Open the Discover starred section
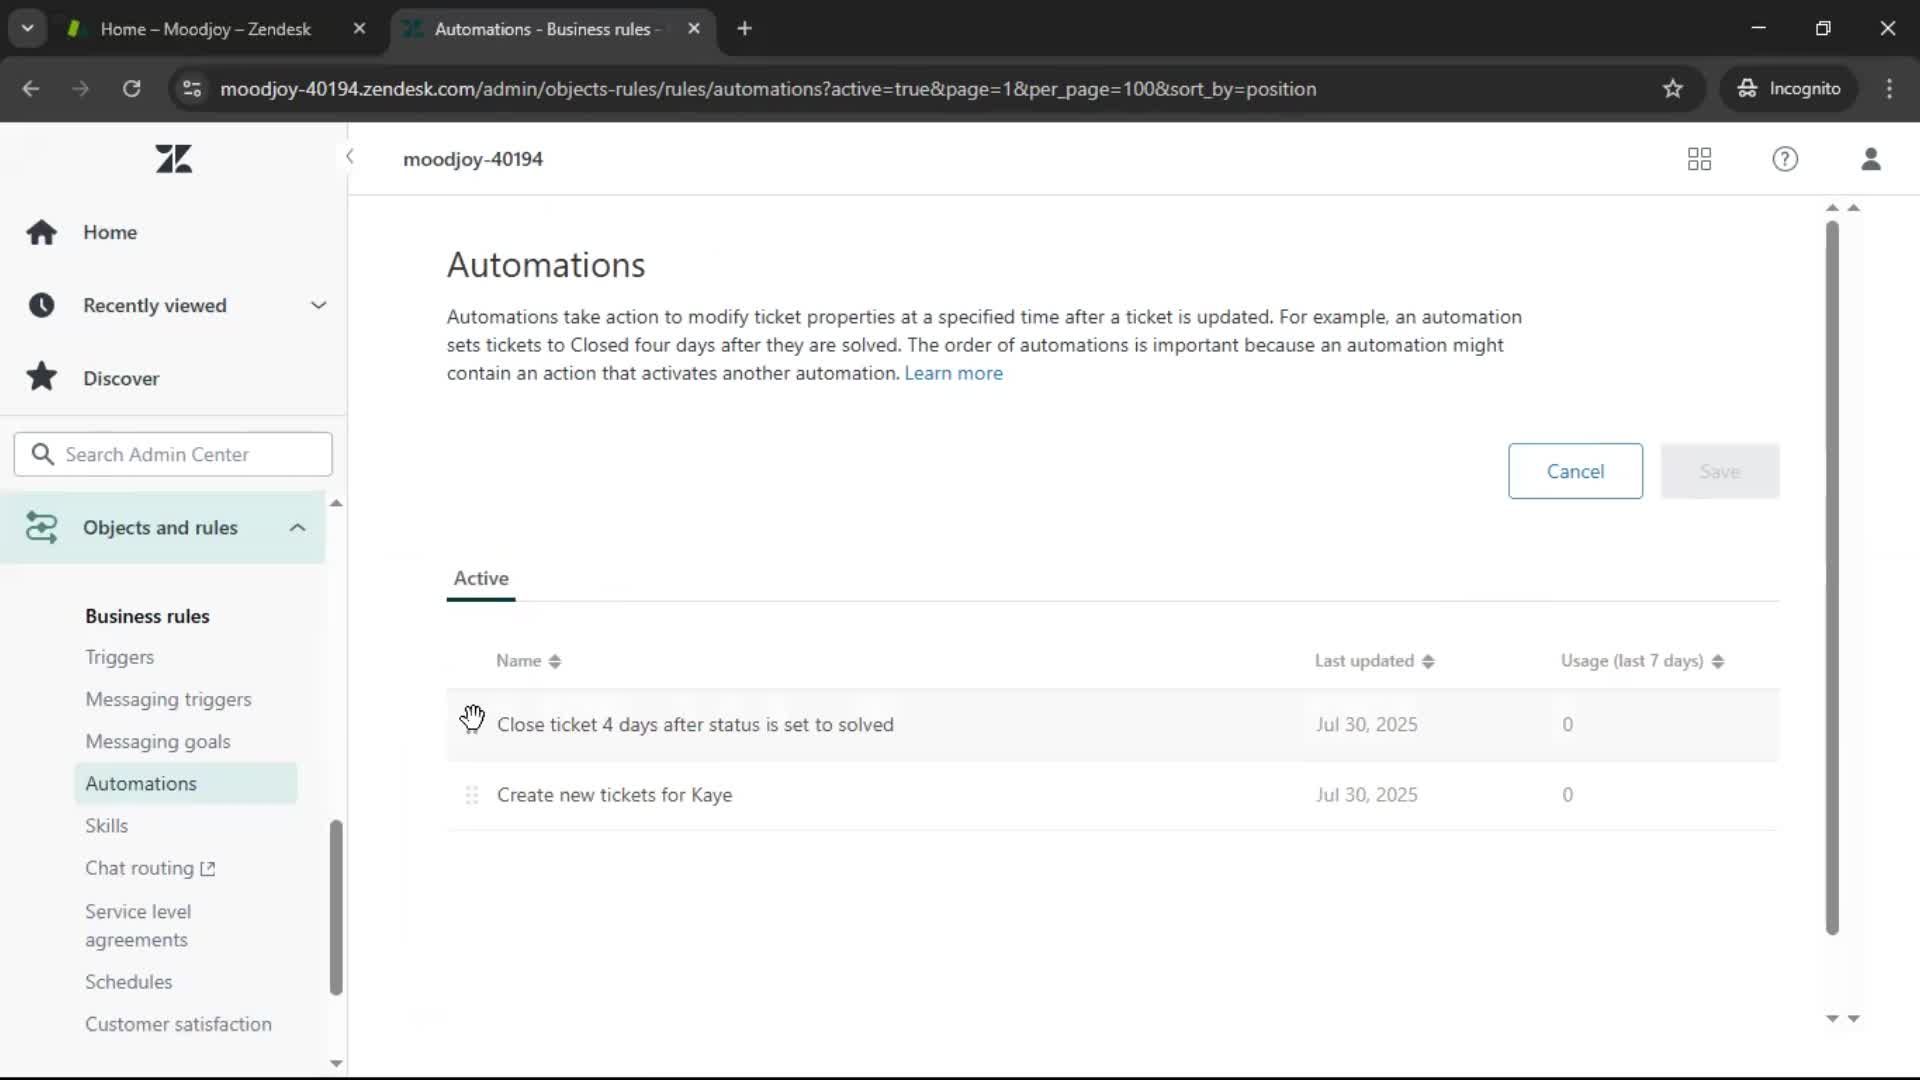1920x1080 pixels. coord(121,378)
